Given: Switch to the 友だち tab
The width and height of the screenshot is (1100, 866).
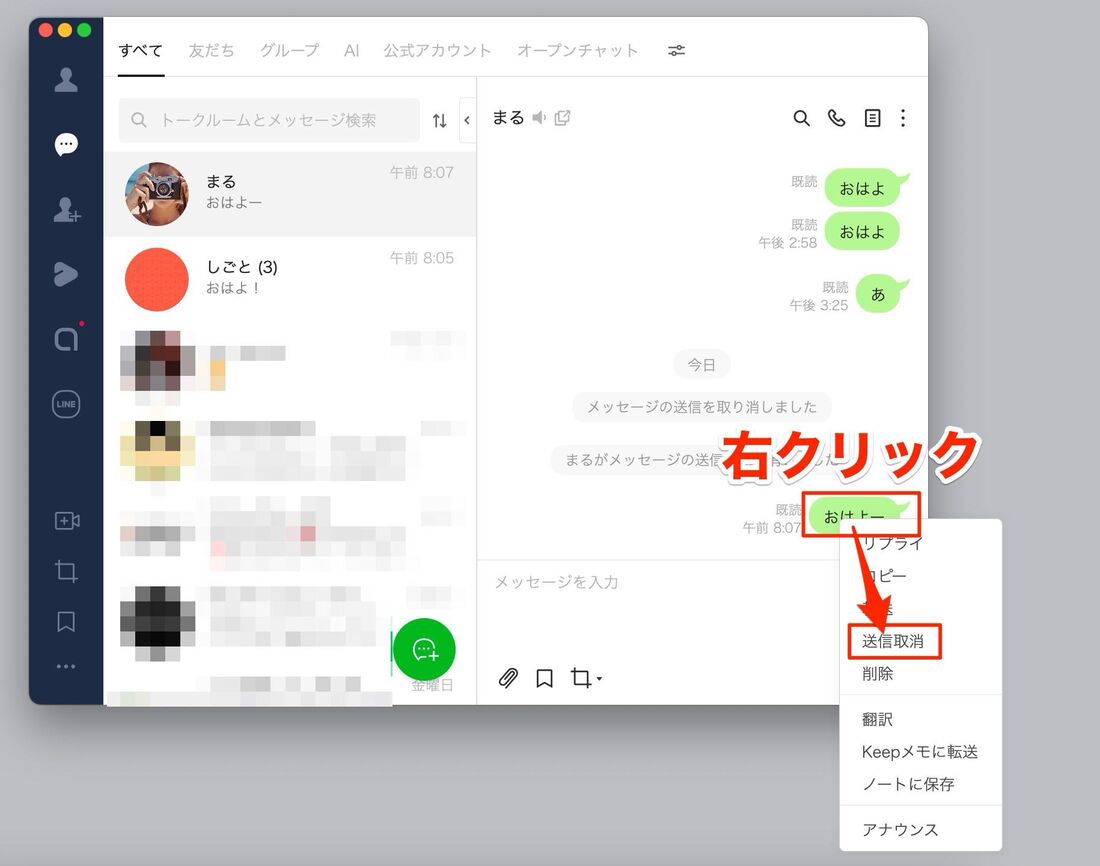Looking at the screenshot, I should tap(211, 50).
